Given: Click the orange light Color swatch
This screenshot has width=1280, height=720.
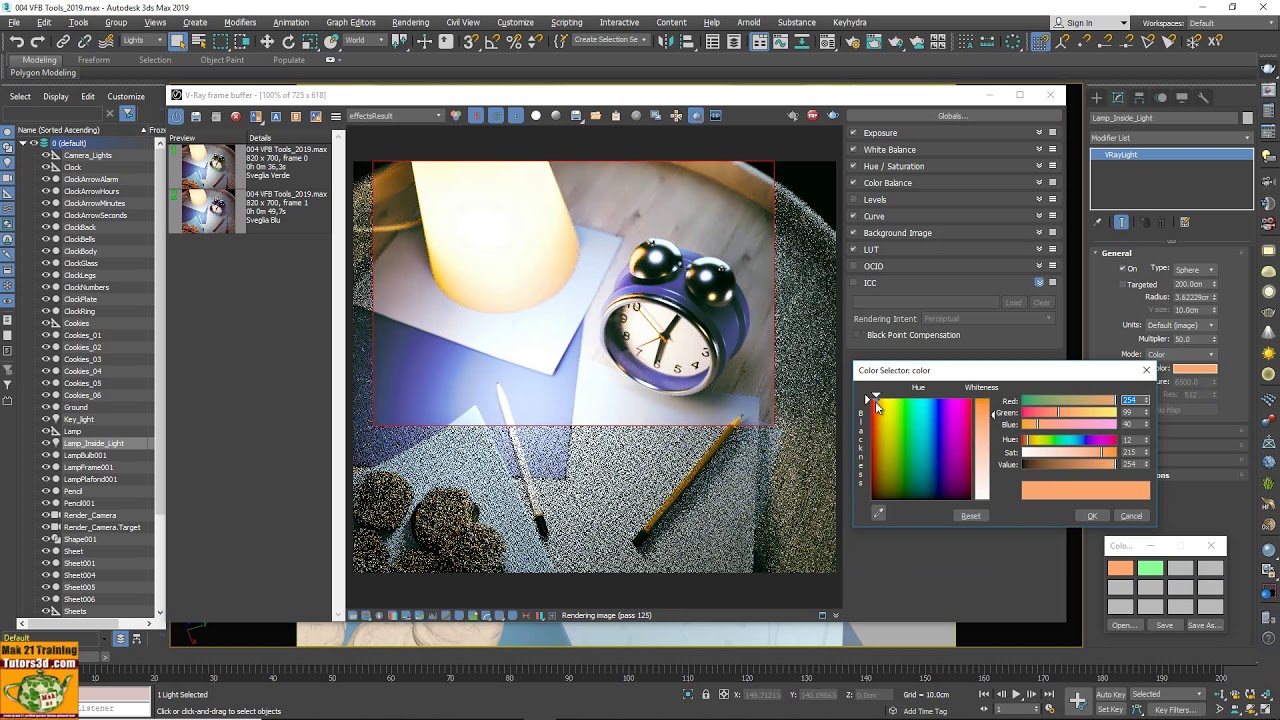Looking at the screenshot, I should pyautogui.click(x=1195, y=369).
